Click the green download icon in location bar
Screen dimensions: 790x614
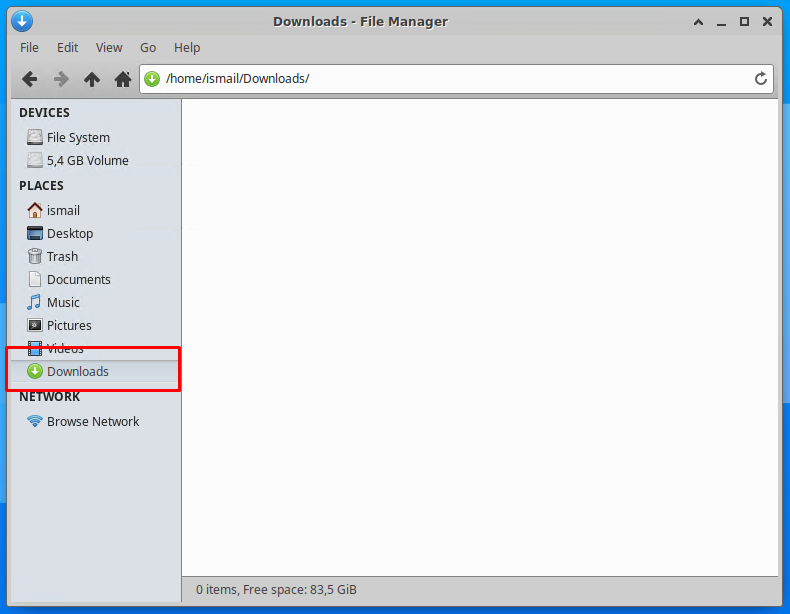coord(152,79)
